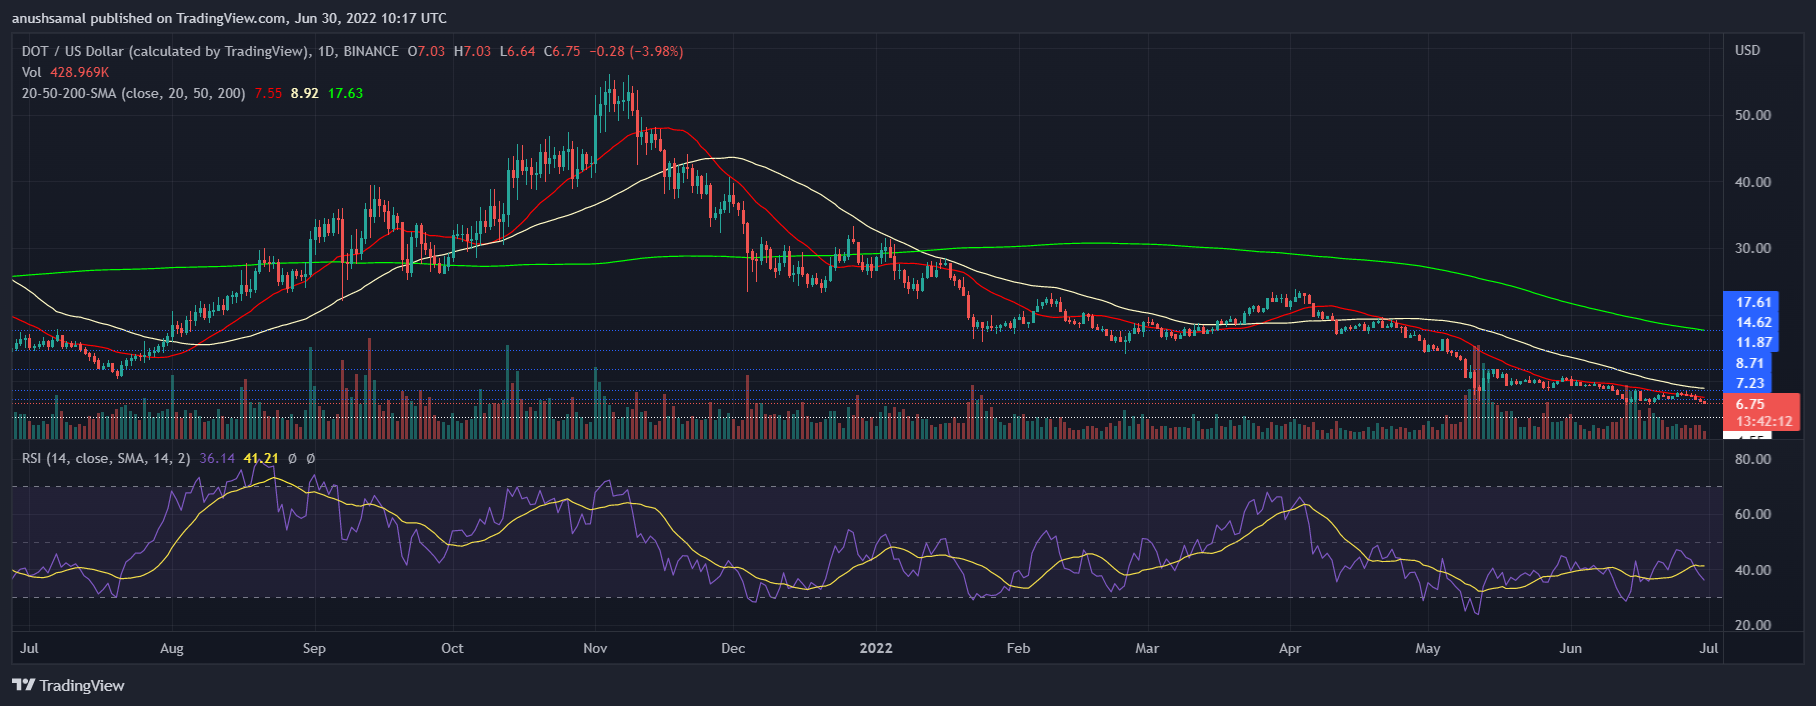Click the anushsamal published header text

click(x=229, y=18)
